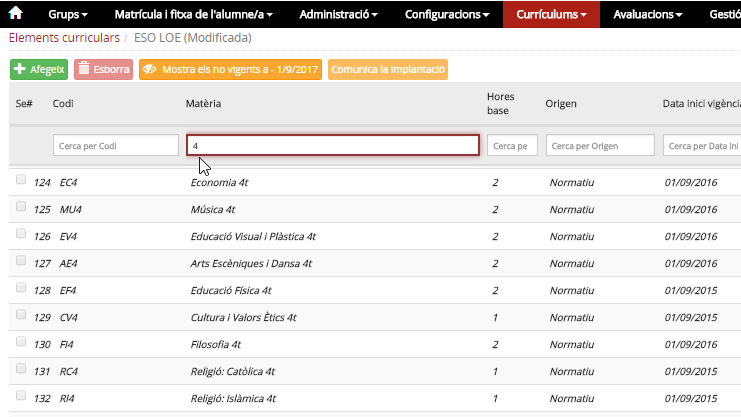This screenshot has width=741, height=417.
Task: Select the checkbox for Economia 4t
Action: [x=21, y=180]
